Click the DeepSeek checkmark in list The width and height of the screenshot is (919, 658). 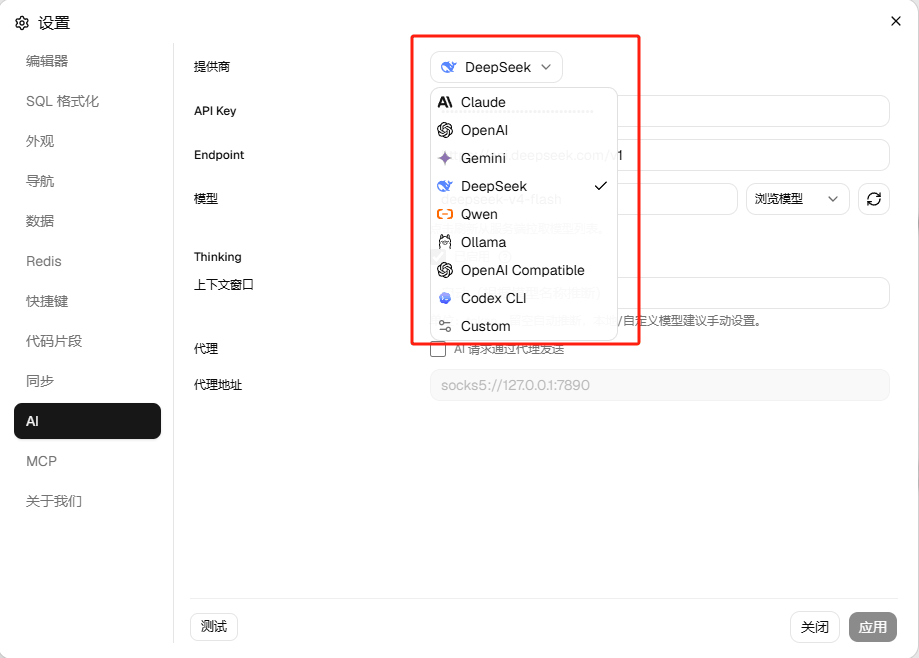(601, 186)
